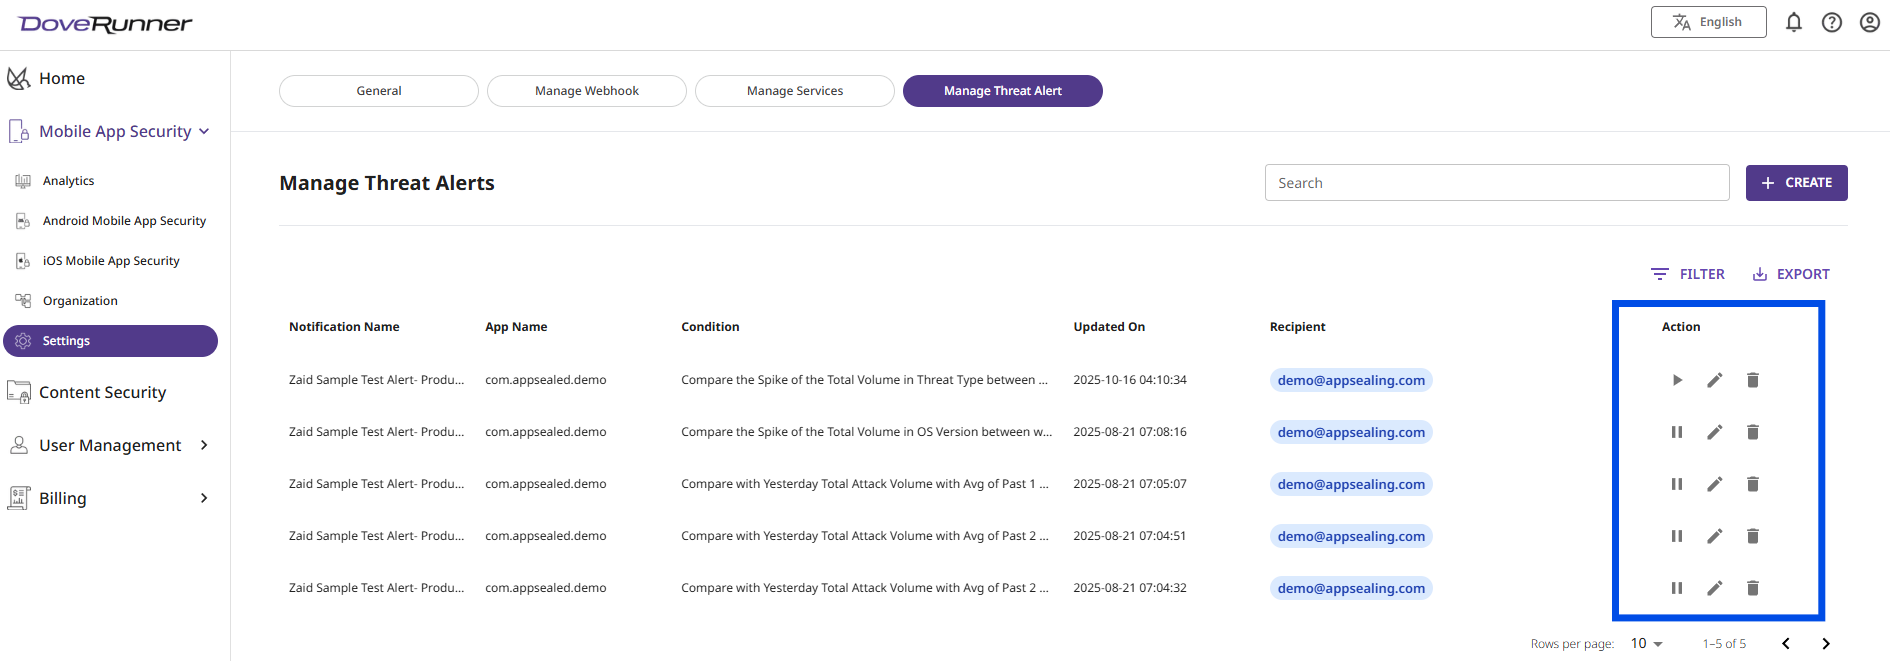This screenshot has width=1890, height=661.
Task: Open the user account profile icon
Action: pyautogui.click(x=1870, y=22)
